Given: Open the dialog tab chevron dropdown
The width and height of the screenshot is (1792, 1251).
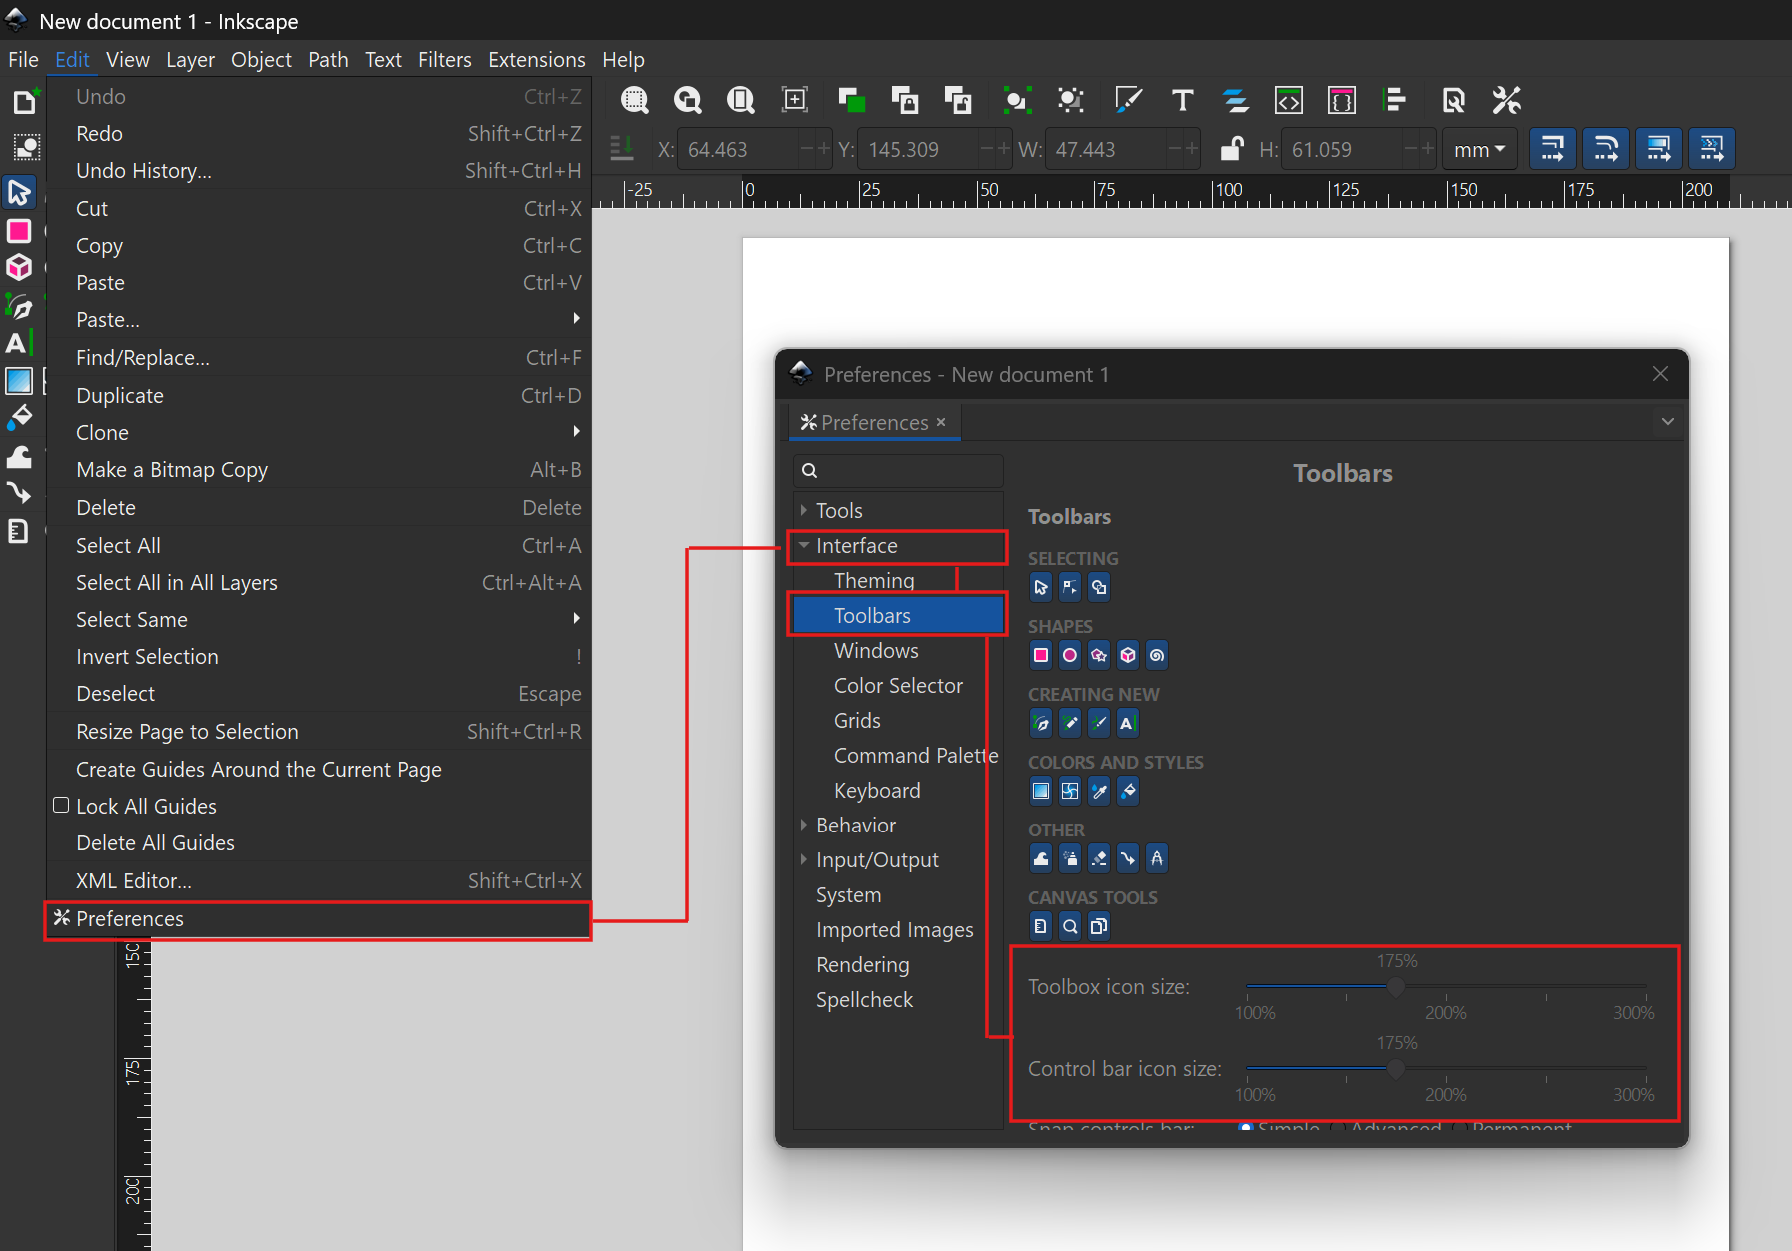Looking at the screenshot, I should 1668,422.
